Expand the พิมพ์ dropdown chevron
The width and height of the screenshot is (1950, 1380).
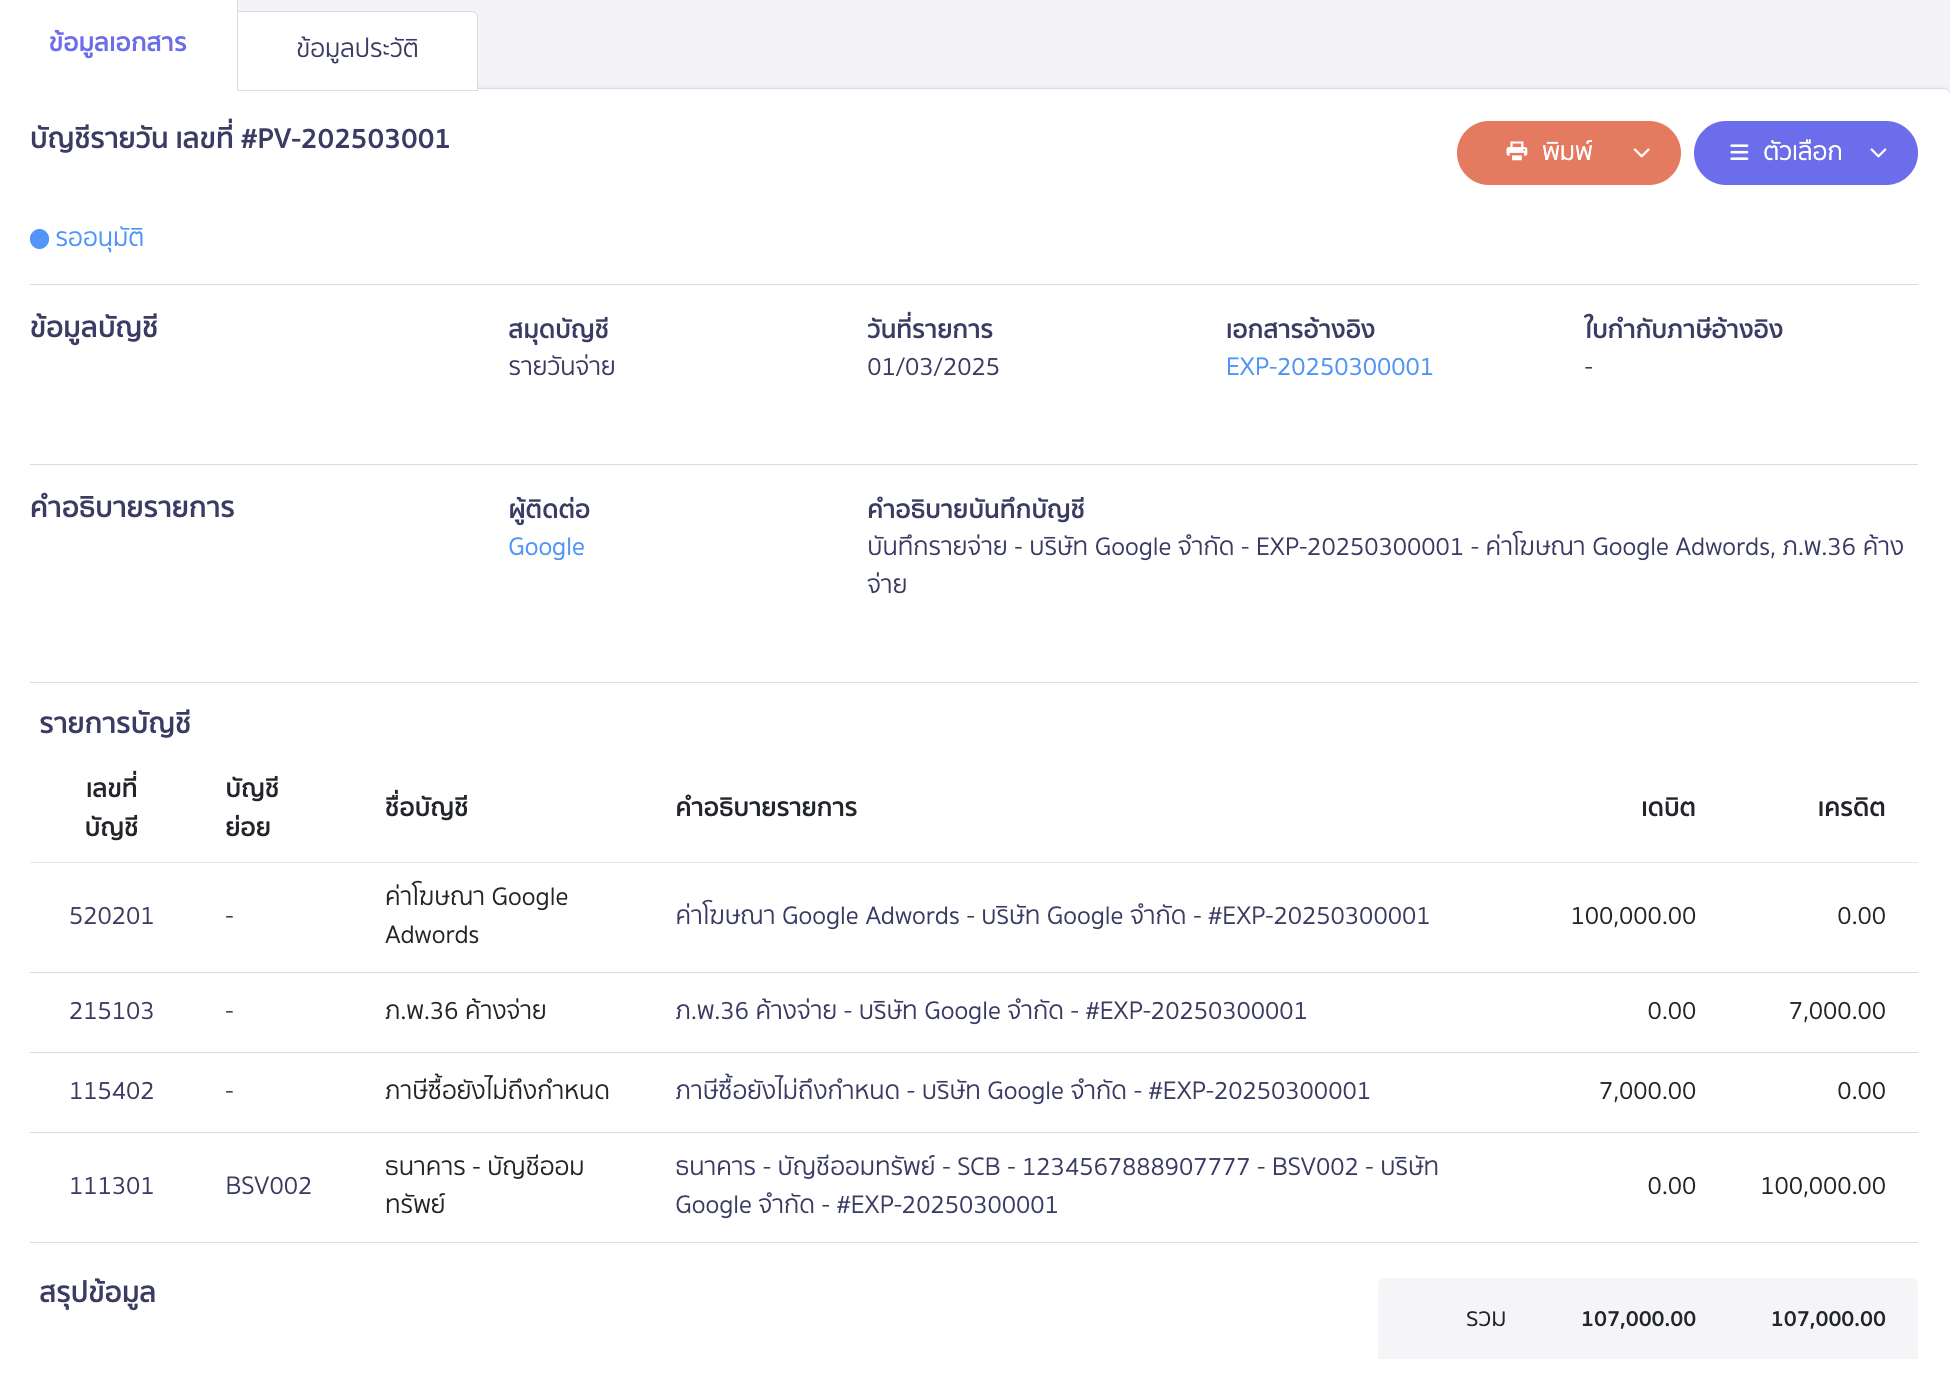tap(1641, 153)
